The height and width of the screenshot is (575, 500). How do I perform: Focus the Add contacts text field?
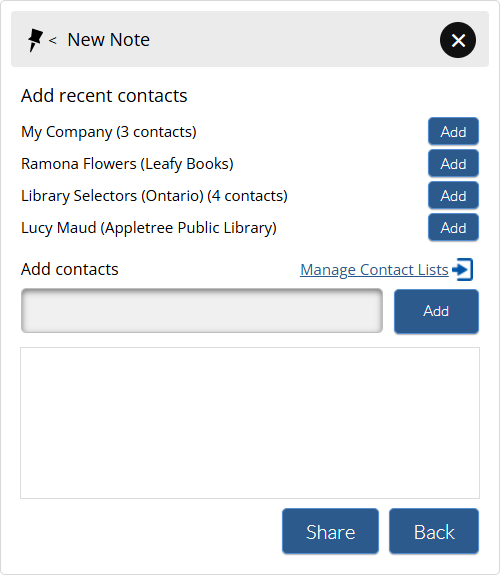pos(202,311)
